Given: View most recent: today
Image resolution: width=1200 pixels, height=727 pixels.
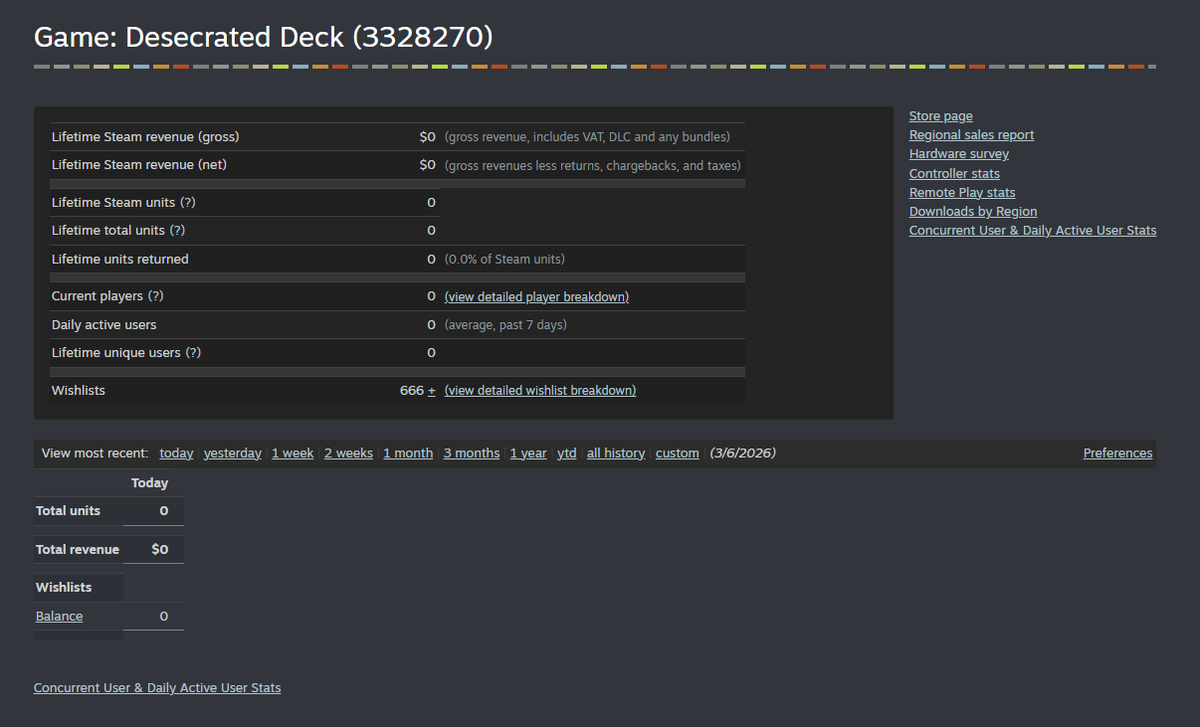Looking at the screenshot, I should click(x=176, y=453).
